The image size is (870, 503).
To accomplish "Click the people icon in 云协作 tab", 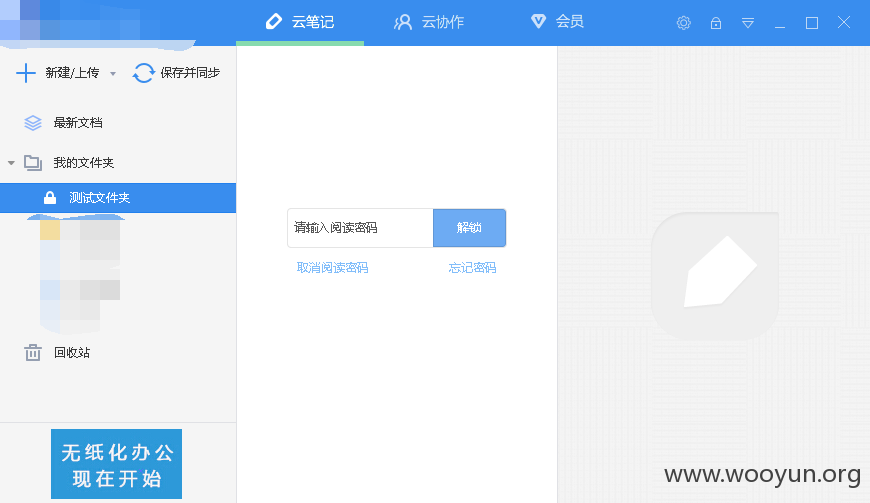I will tap(403, 22).
